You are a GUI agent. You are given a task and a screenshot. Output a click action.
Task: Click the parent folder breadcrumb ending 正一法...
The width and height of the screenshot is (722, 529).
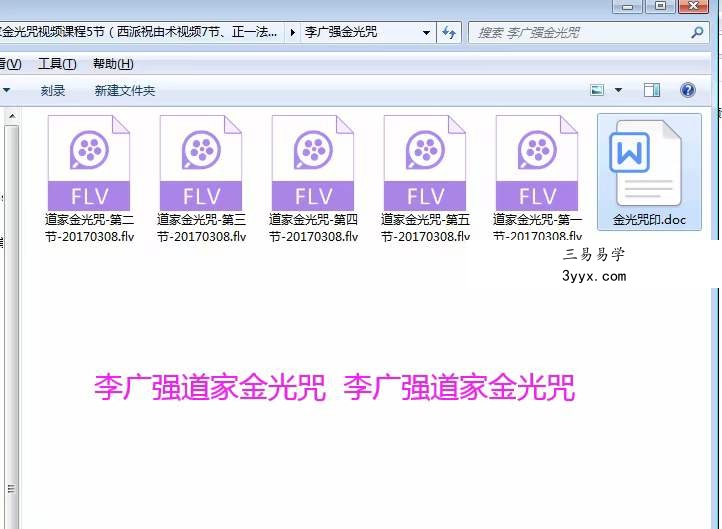(x=139, y=32)
